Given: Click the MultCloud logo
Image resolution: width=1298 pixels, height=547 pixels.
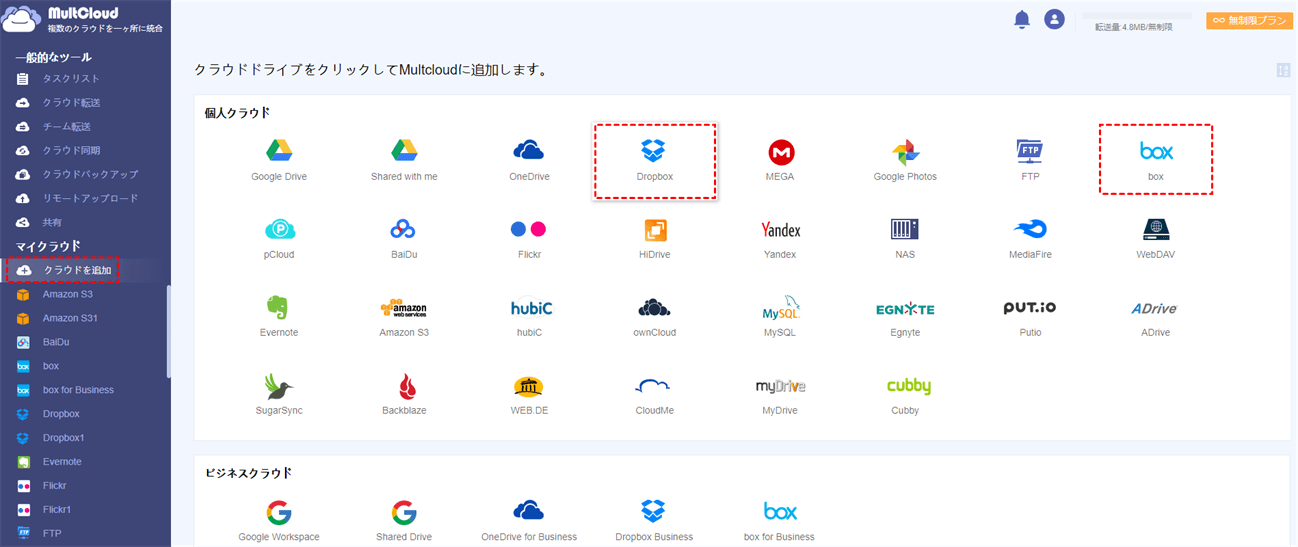Looking at the screenshot, I should (84, 20).
